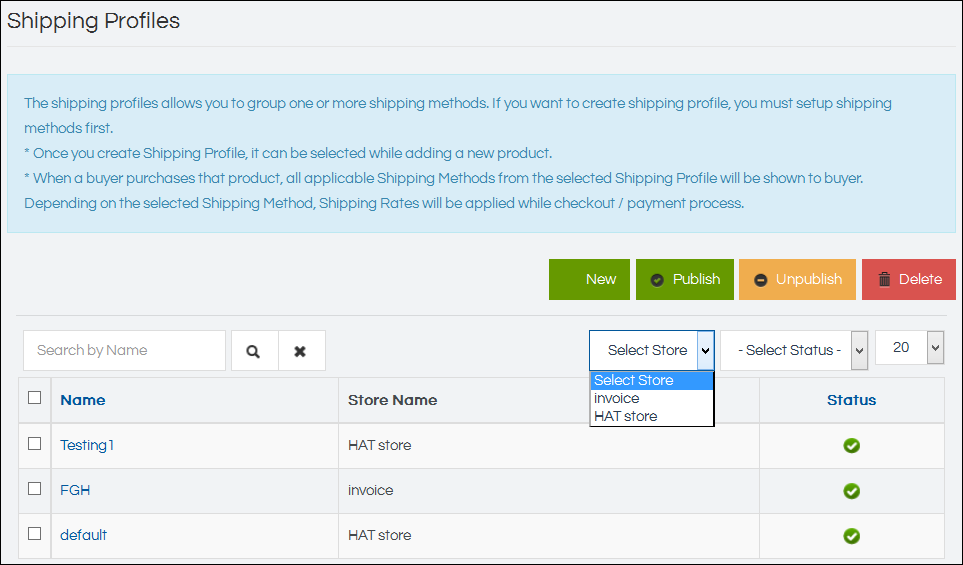
Task: Check the default row checkbox
Action: pyautogui.click(x=34, y=533)
